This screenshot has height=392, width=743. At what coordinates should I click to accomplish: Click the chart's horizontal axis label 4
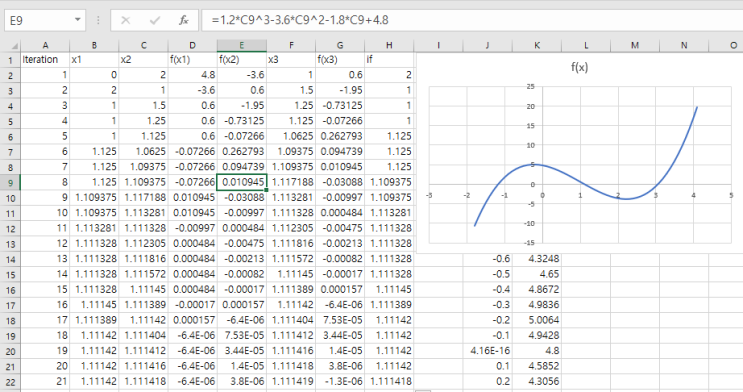[x=694, y=195]
